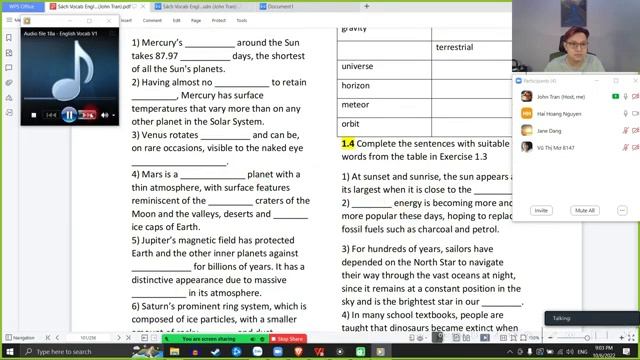Viewport: 640px width, 360px height.
Task: Jump to the first page arrow
Action: pyautogui.click(x=48, y=338)
